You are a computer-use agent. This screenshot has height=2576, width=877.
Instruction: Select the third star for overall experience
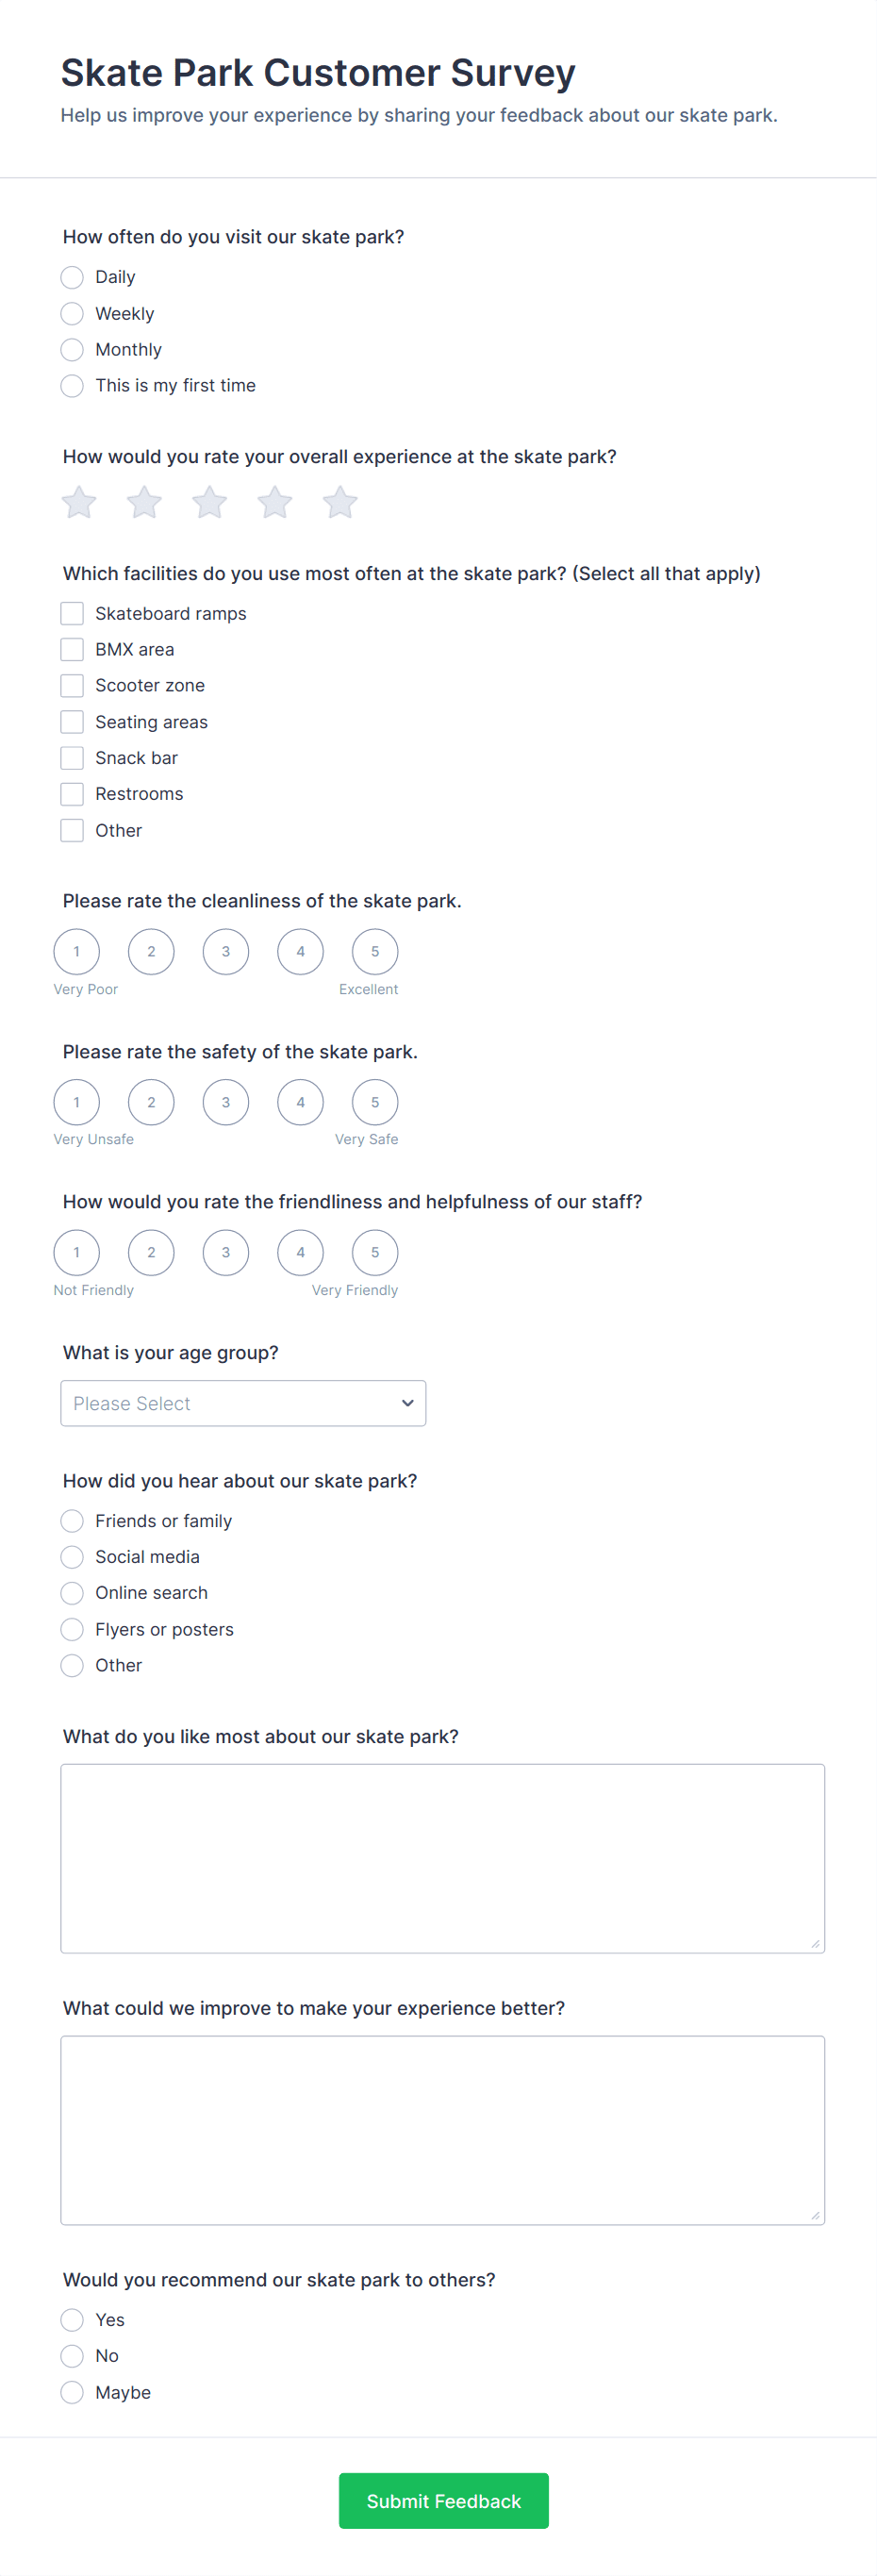click(210, 502)
